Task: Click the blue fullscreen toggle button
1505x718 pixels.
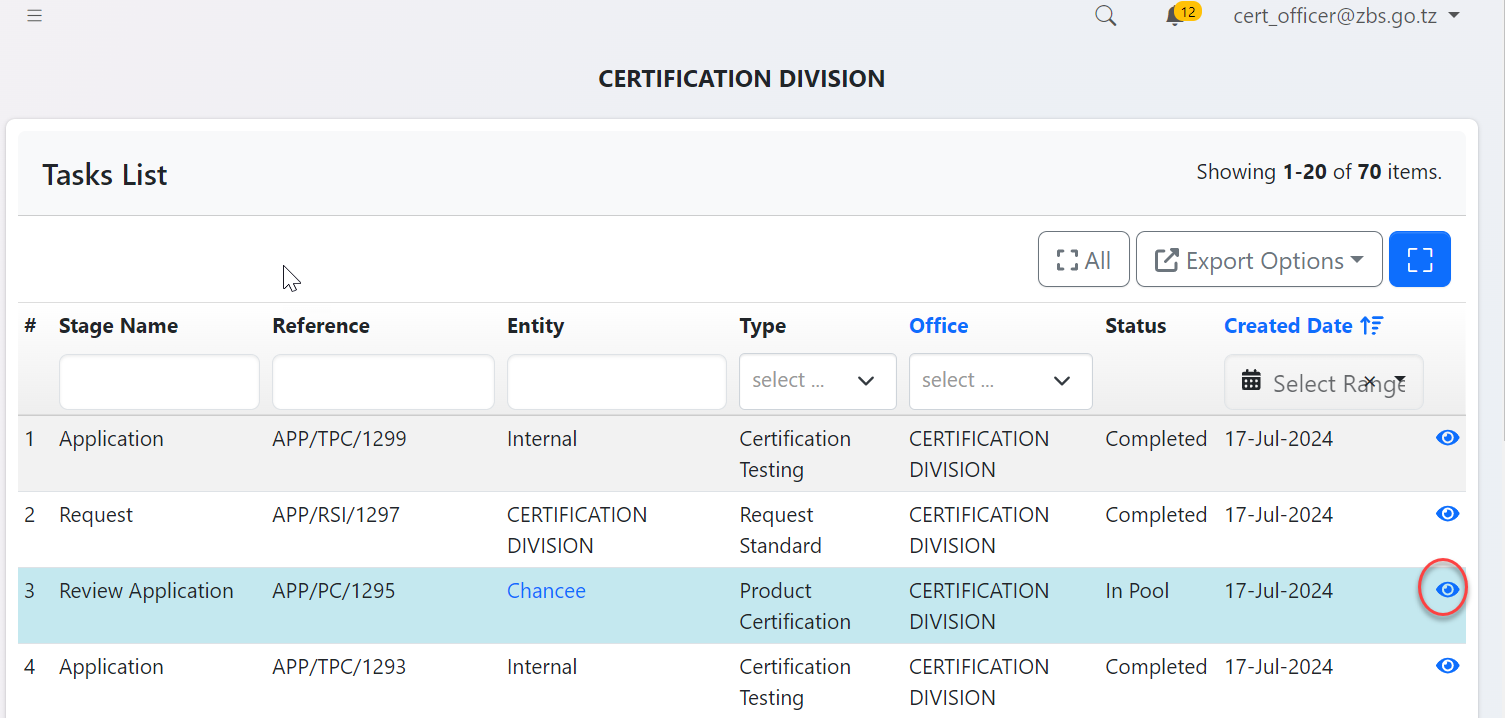Action: [x=1419, y=260]
